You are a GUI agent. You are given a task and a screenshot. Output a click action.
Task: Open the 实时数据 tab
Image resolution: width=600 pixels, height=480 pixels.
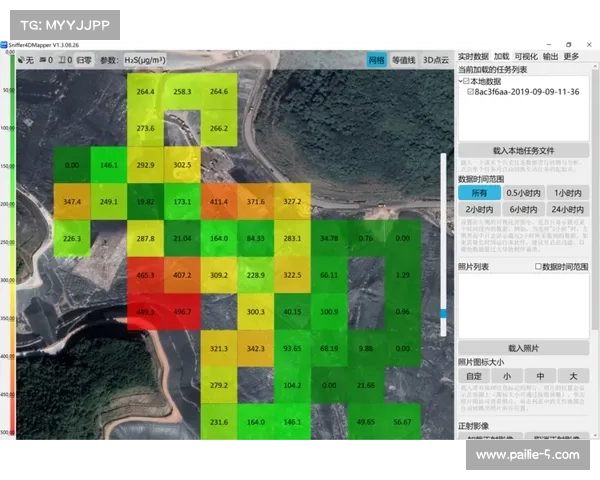[473, 57]
